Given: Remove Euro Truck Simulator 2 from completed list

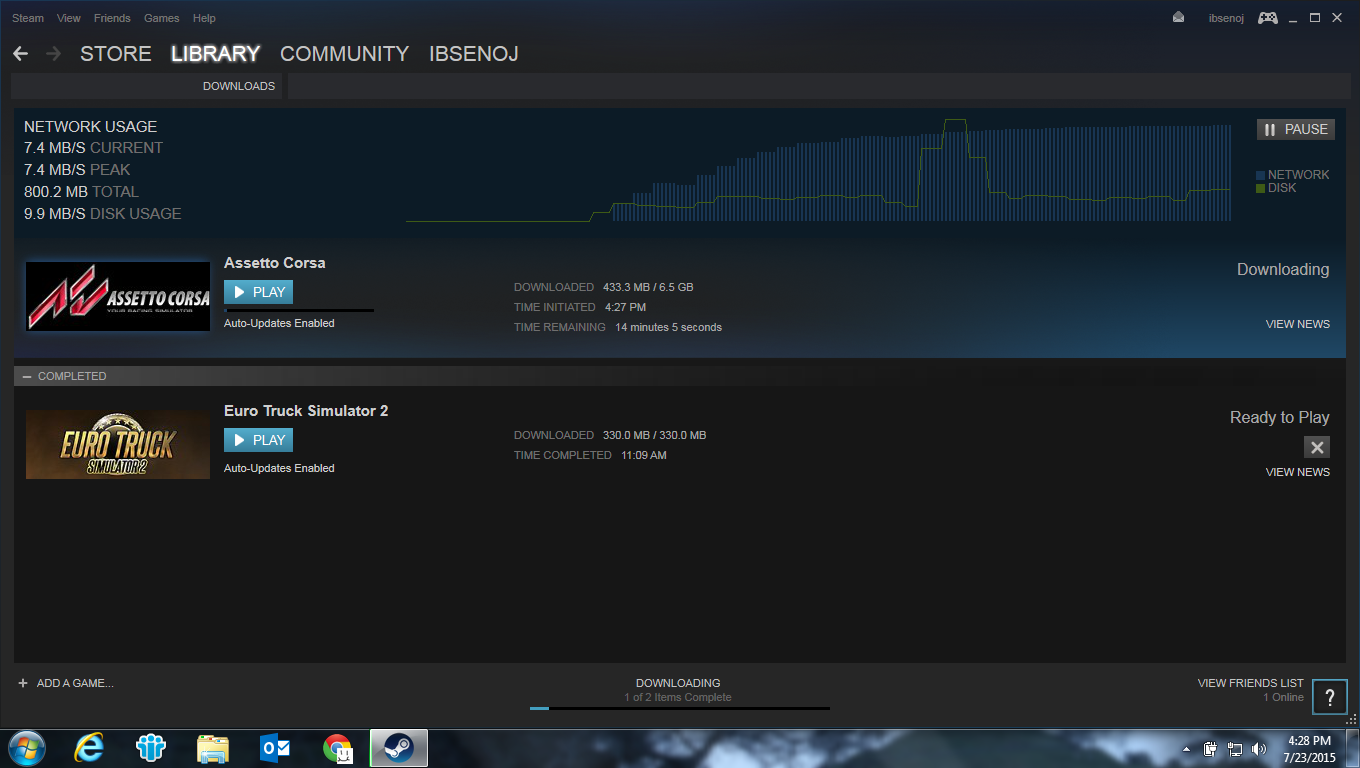Looking at the screenshot, I should [x=1317, y=448].
